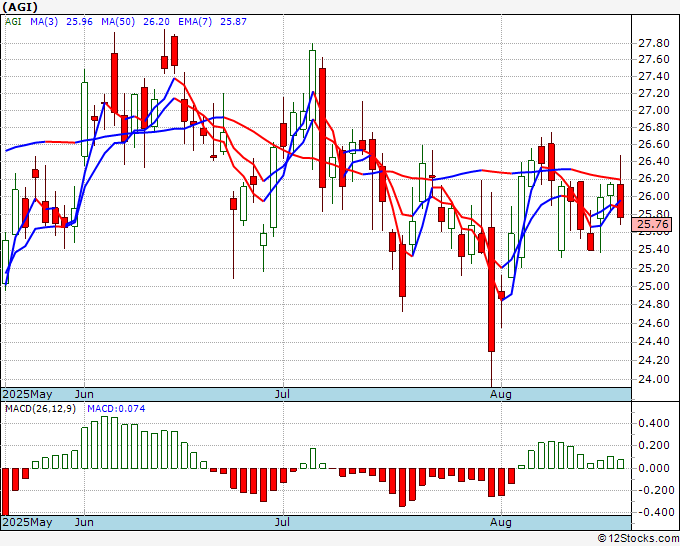680x546 pixels.
Task: Click the 25.00 price axis label
Action: (x=654, y=286)
